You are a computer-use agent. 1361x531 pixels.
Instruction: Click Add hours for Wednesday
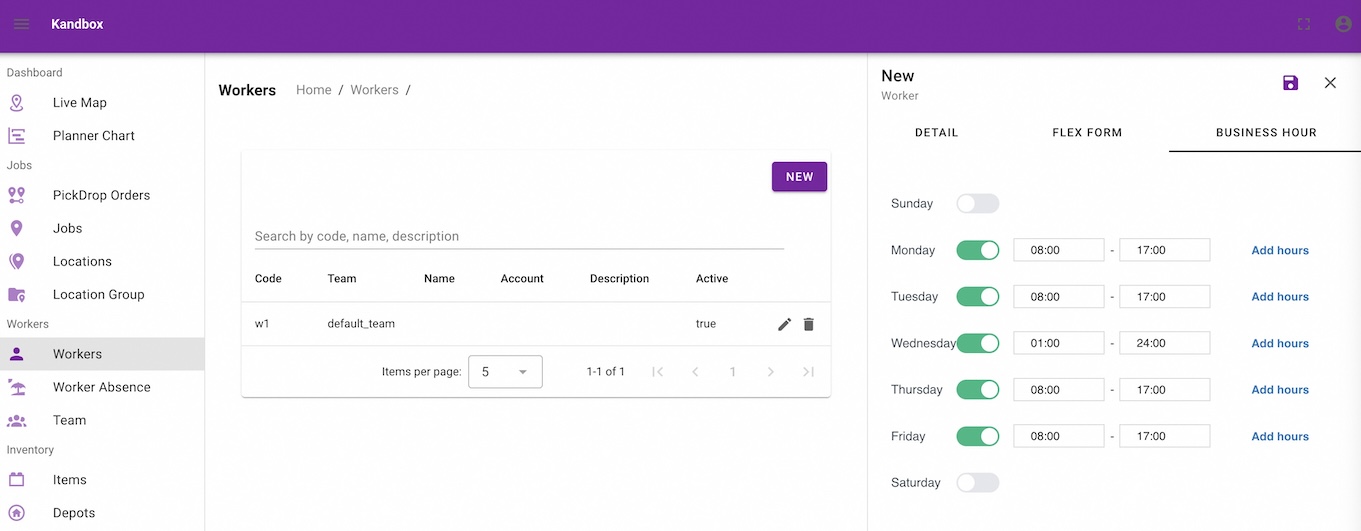point(1280,343)
